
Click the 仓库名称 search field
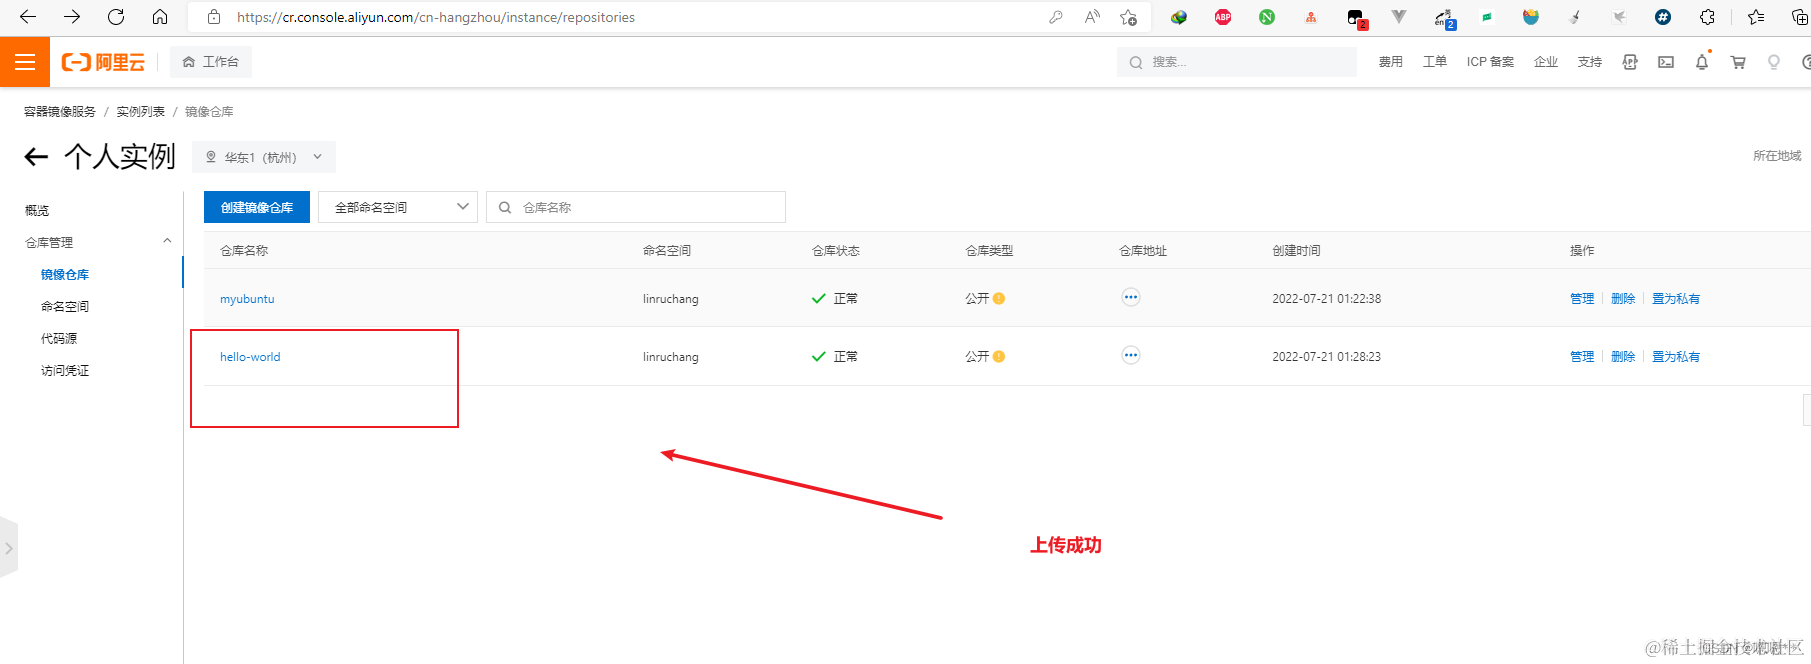point(636,207)
